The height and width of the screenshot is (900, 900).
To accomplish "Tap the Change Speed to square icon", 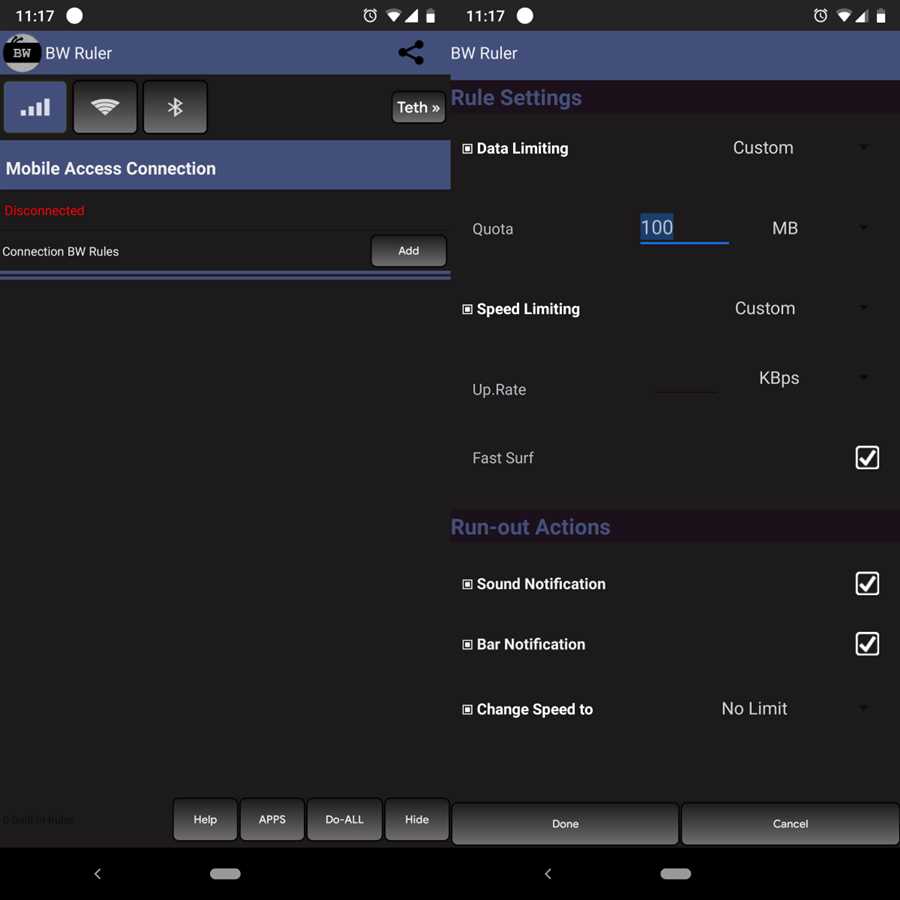I will (467, 709).
